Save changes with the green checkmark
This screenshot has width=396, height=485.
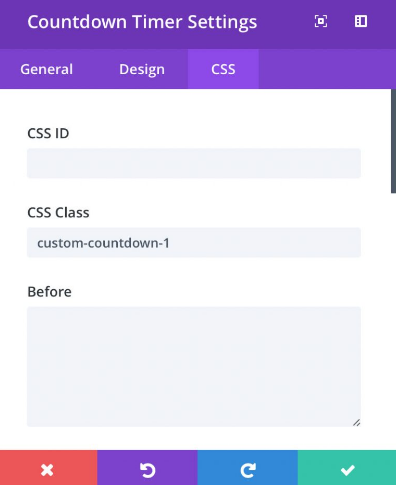pos(347,468)
